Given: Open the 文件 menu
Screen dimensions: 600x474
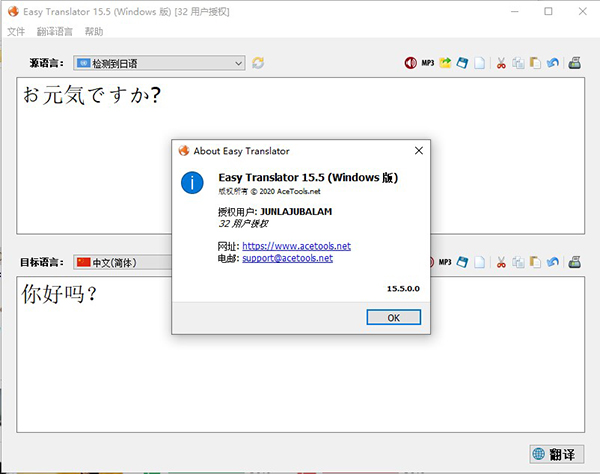Looking at the screenshot, I should tap(16, 31).
